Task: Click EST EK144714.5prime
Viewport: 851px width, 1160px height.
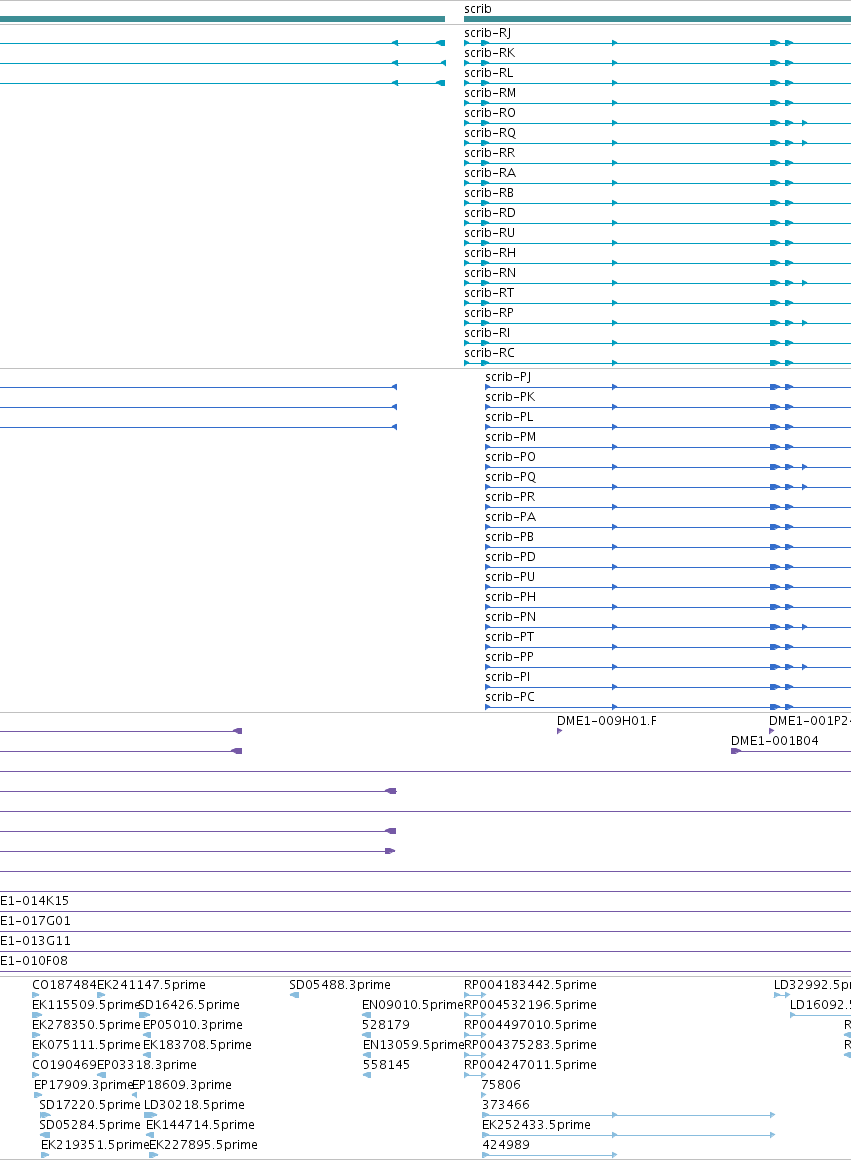Action: tap(200, 1124)
